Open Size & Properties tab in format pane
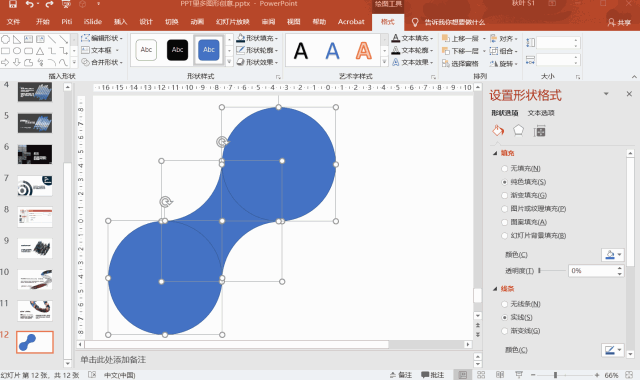This screenshot has width=640, height=380. [539, 131]
